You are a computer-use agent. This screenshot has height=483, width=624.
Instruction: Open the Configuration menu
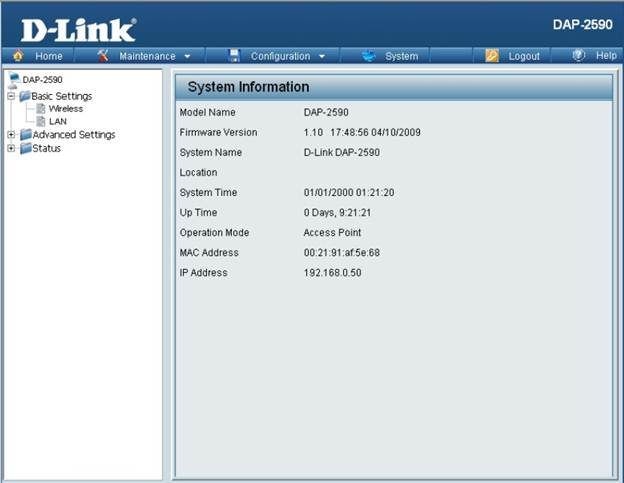point(280,56)
